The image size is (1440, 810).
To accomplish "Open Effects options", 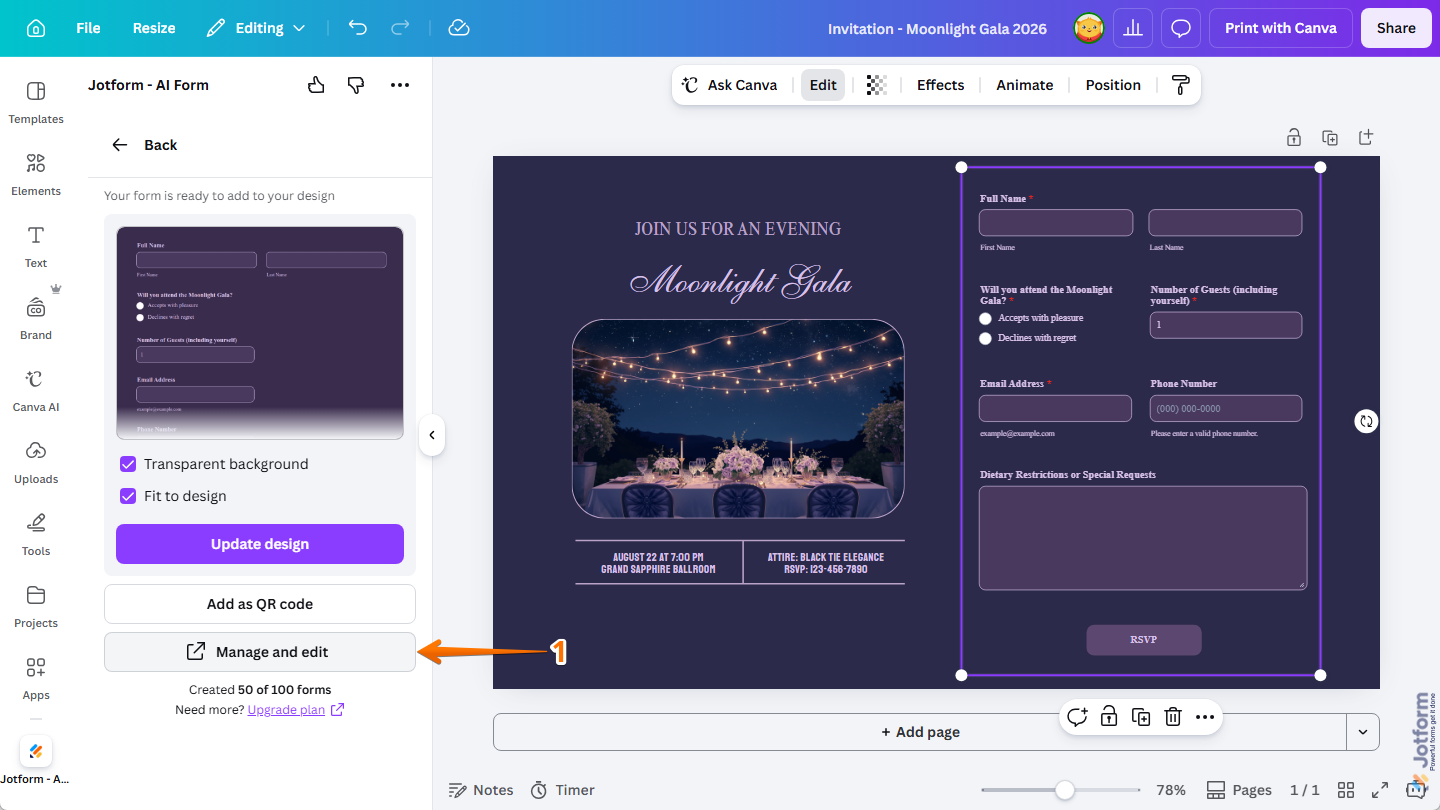I will click(x=940, y=85).
